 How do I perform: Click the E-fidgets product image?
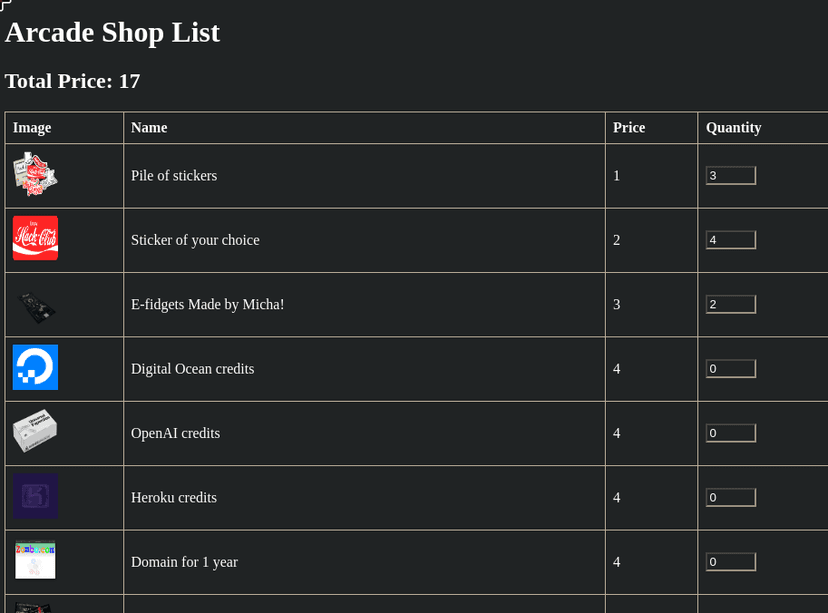(35, 304)
